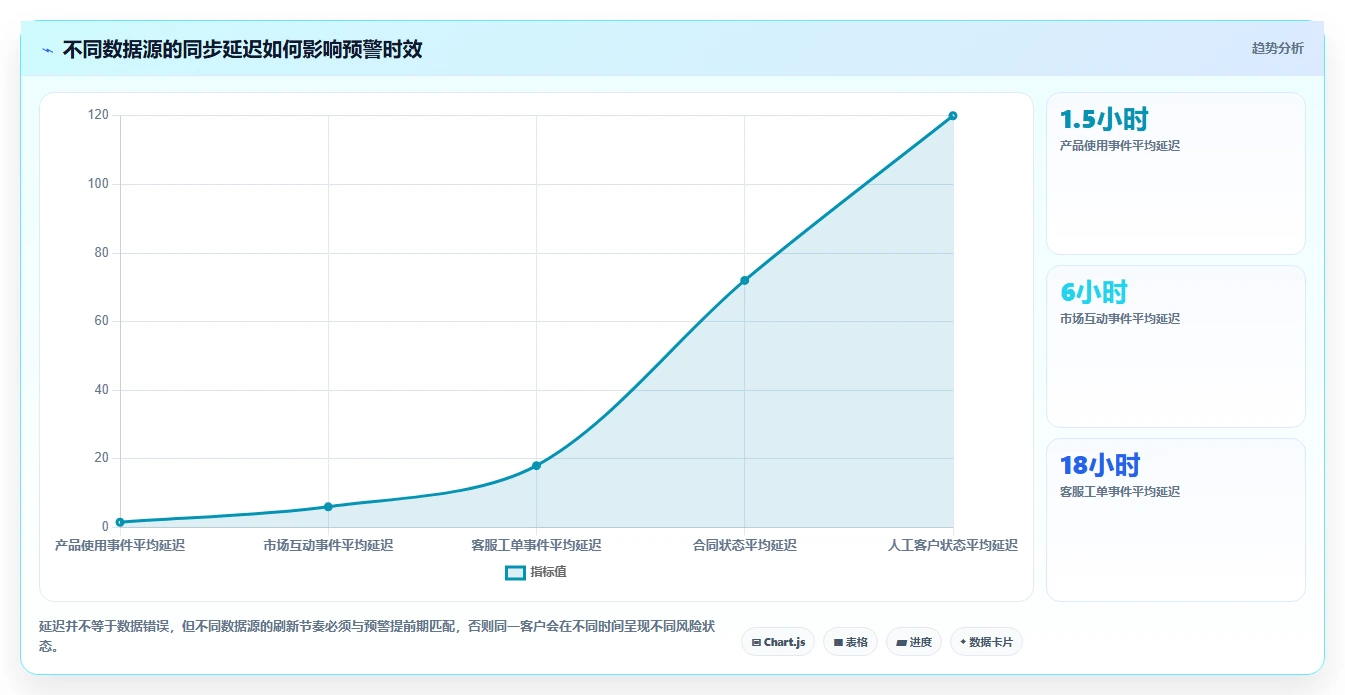Click the footnote text starting 延迟并不等于数据错误
This screenshot has height=695, width=1345.
(376, 636)
